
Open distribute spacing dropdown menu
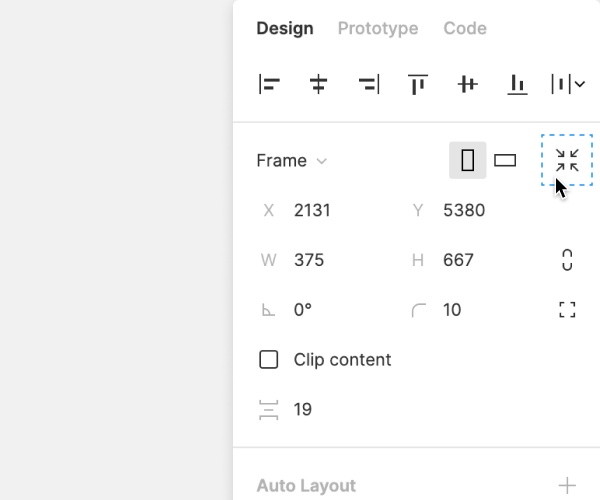click(x=567, y=85)
